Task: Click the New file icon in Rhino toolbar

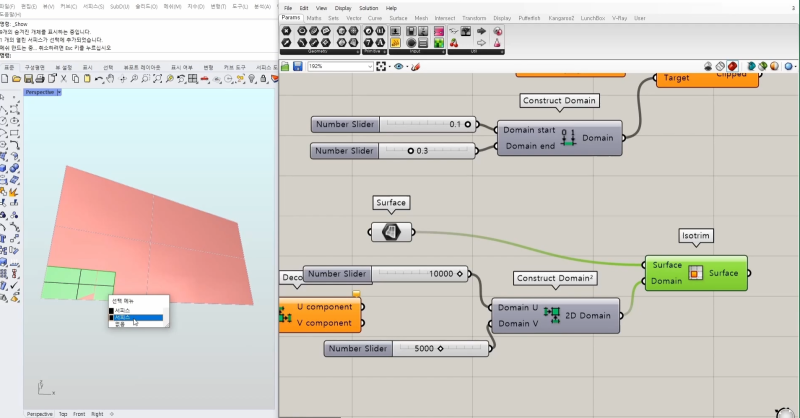Action: click(x=5, y=79)
